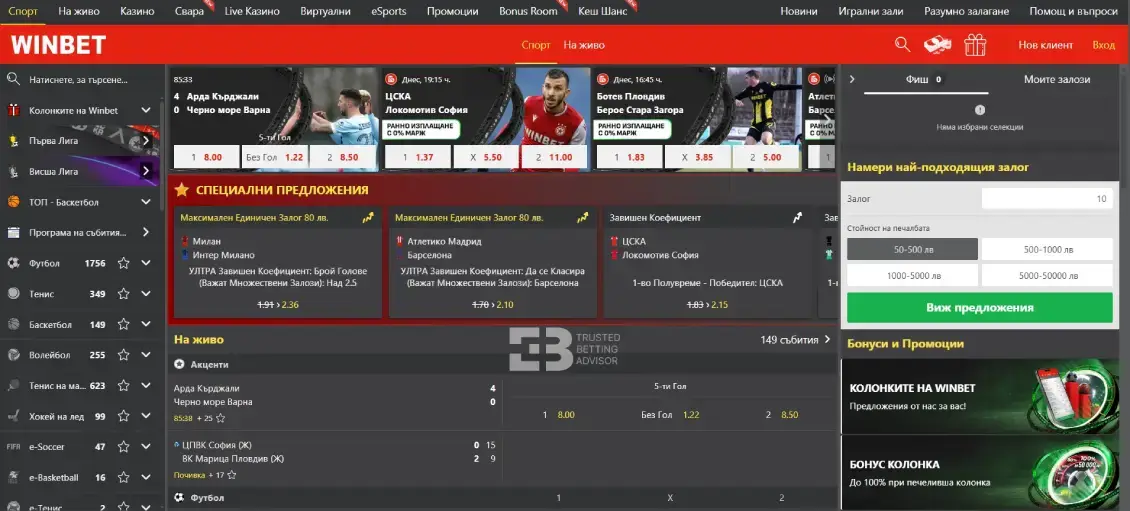Click the green Виж предложения button
Image resolution: width=1130 pixels, height=511 pixels.
[x=979, y=308]
